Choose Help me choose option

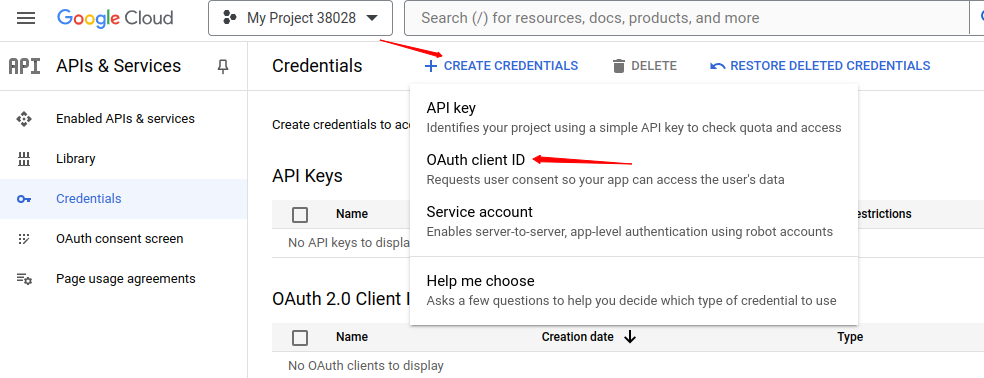(x=634, y=291)
